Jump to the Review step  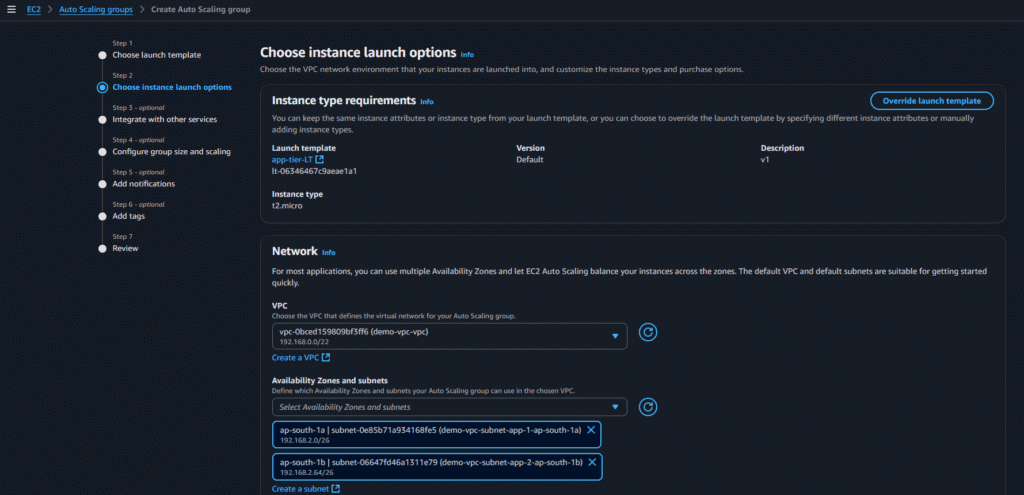pos(125,248)
